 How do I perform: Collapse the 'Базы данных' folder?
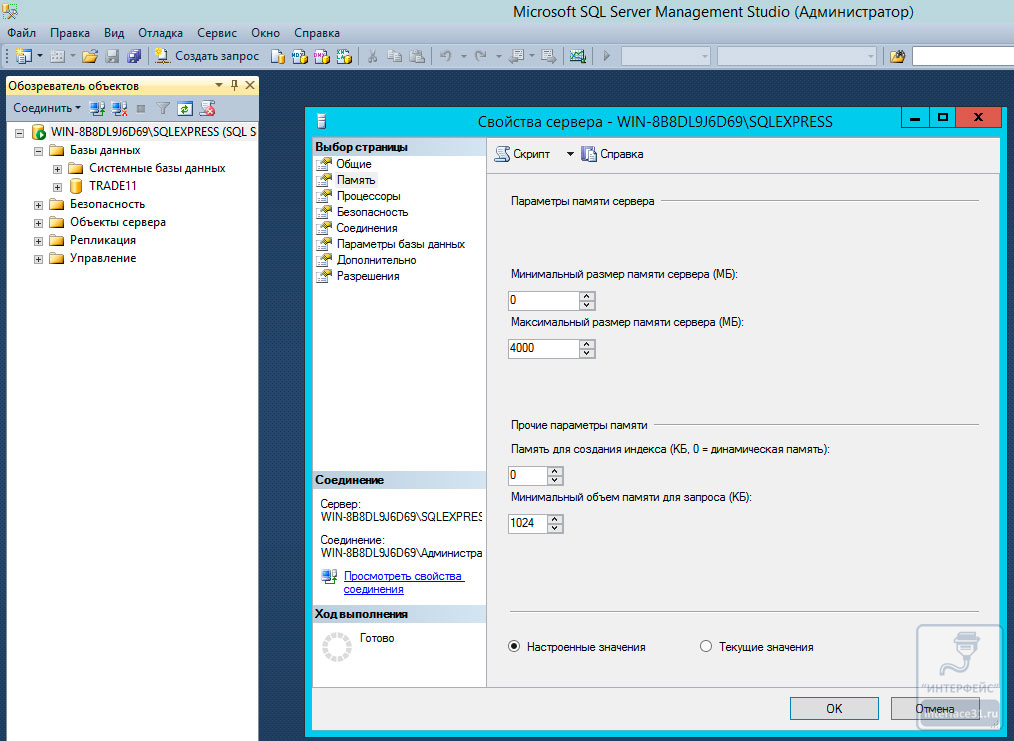click(38, 151)
